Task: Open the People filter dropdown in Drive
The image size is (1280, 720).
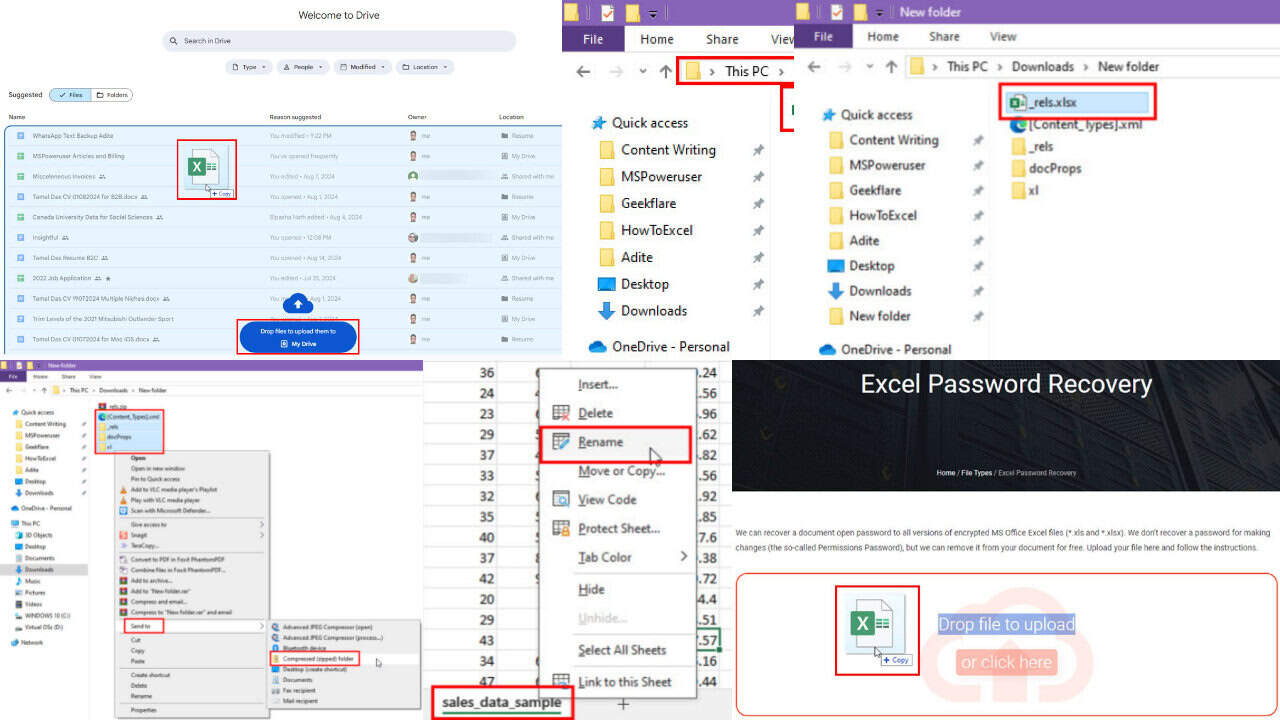Action: click(x=303, y=67)
